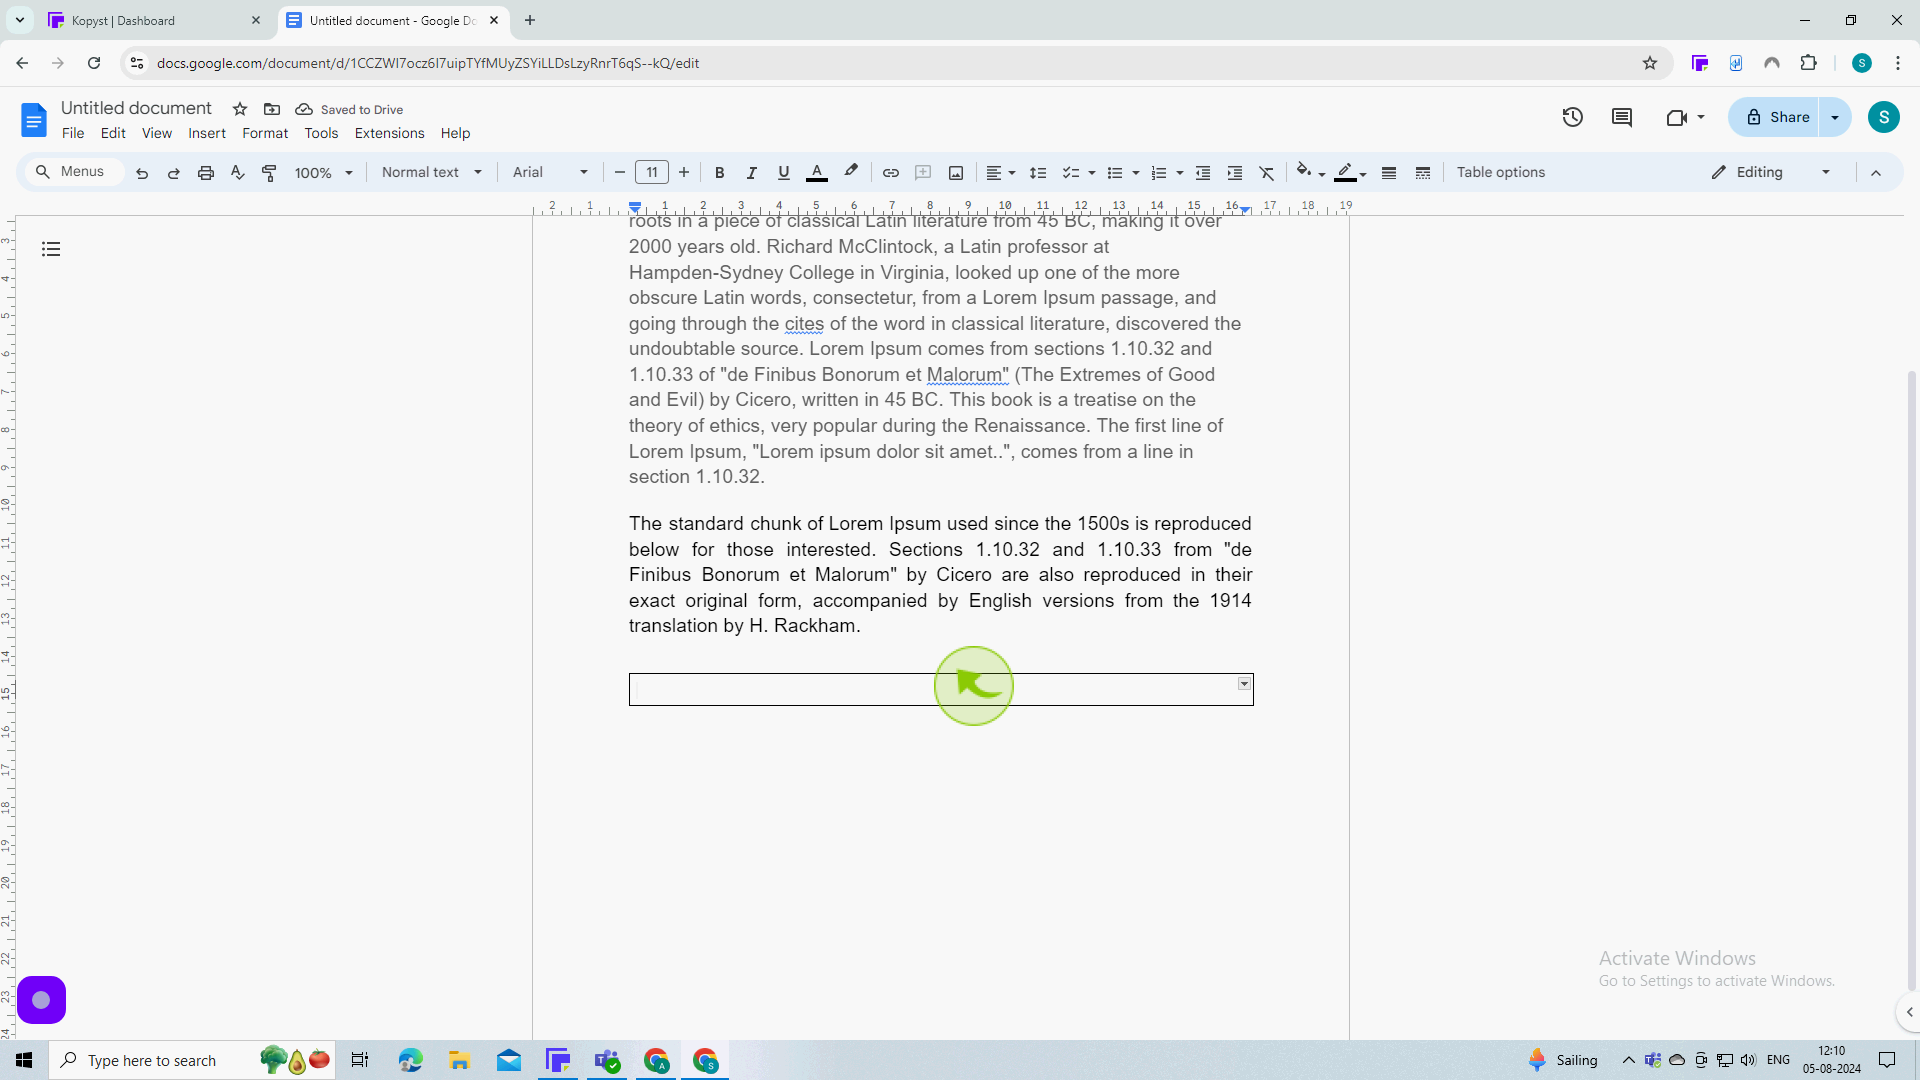Click the Underline formatting icon
Viewport: 1920px width, 1080px height.
[783, 173]
